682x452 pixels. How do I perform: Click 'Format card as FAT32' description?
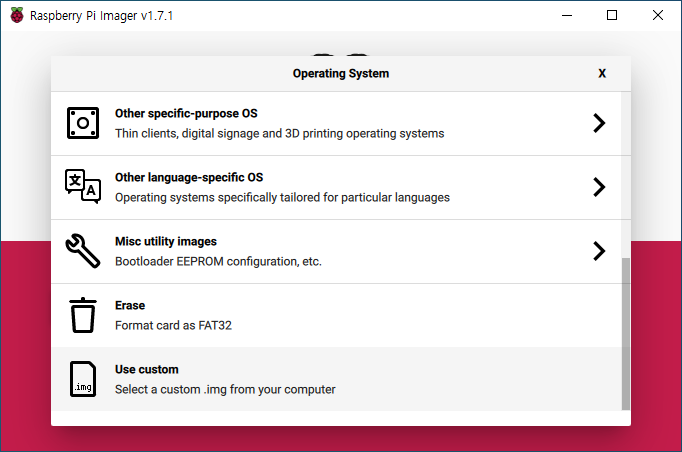[173, 325]
